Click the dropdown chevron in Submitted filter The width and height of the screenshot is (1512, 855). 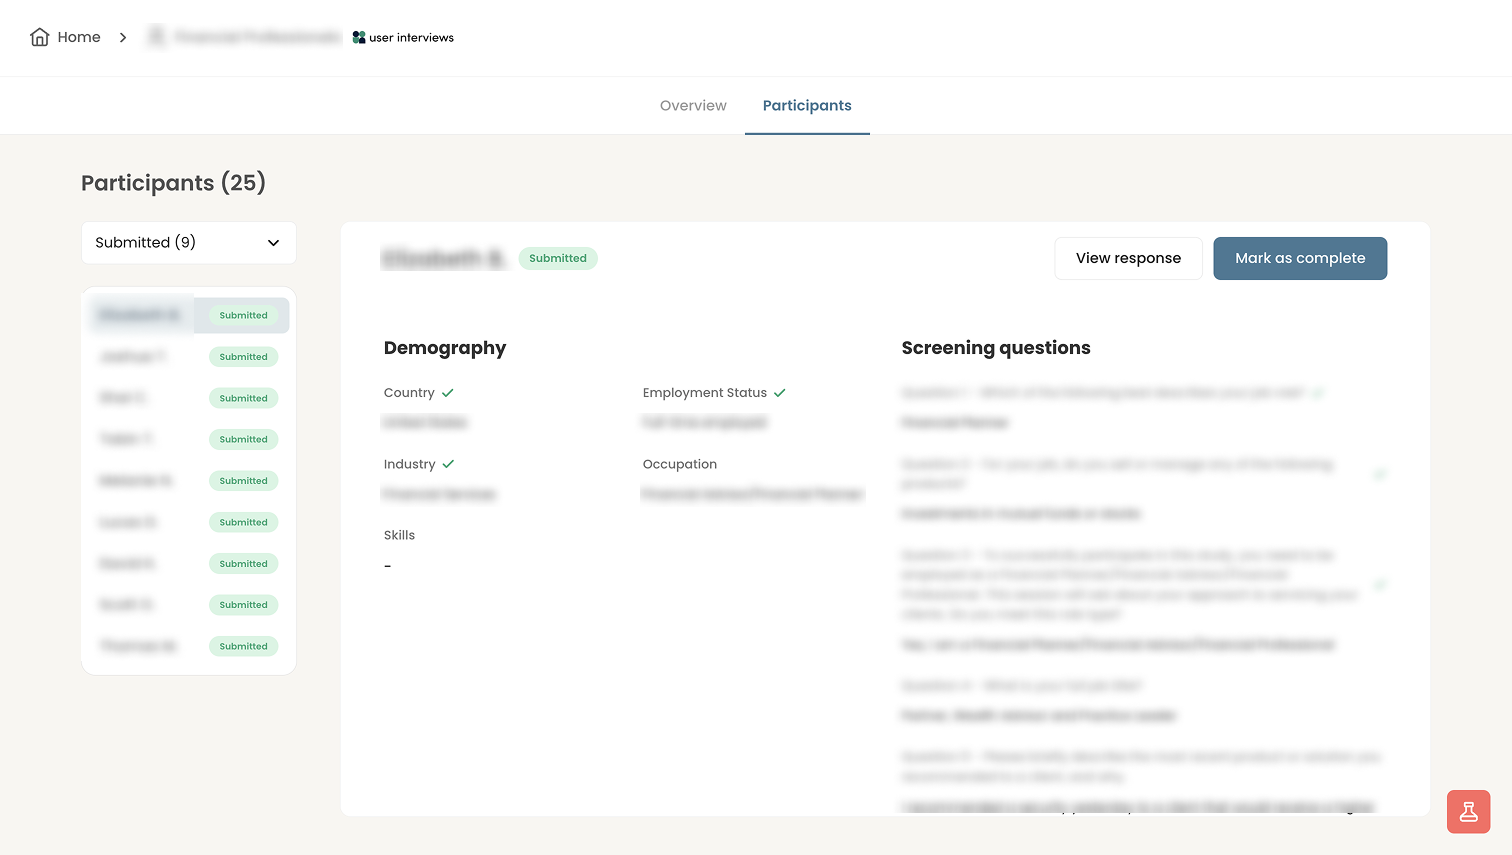click(274, 243)
